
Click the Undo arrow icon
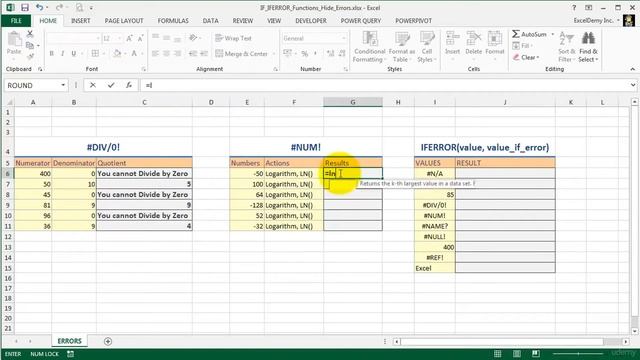(x=39, y=8)
